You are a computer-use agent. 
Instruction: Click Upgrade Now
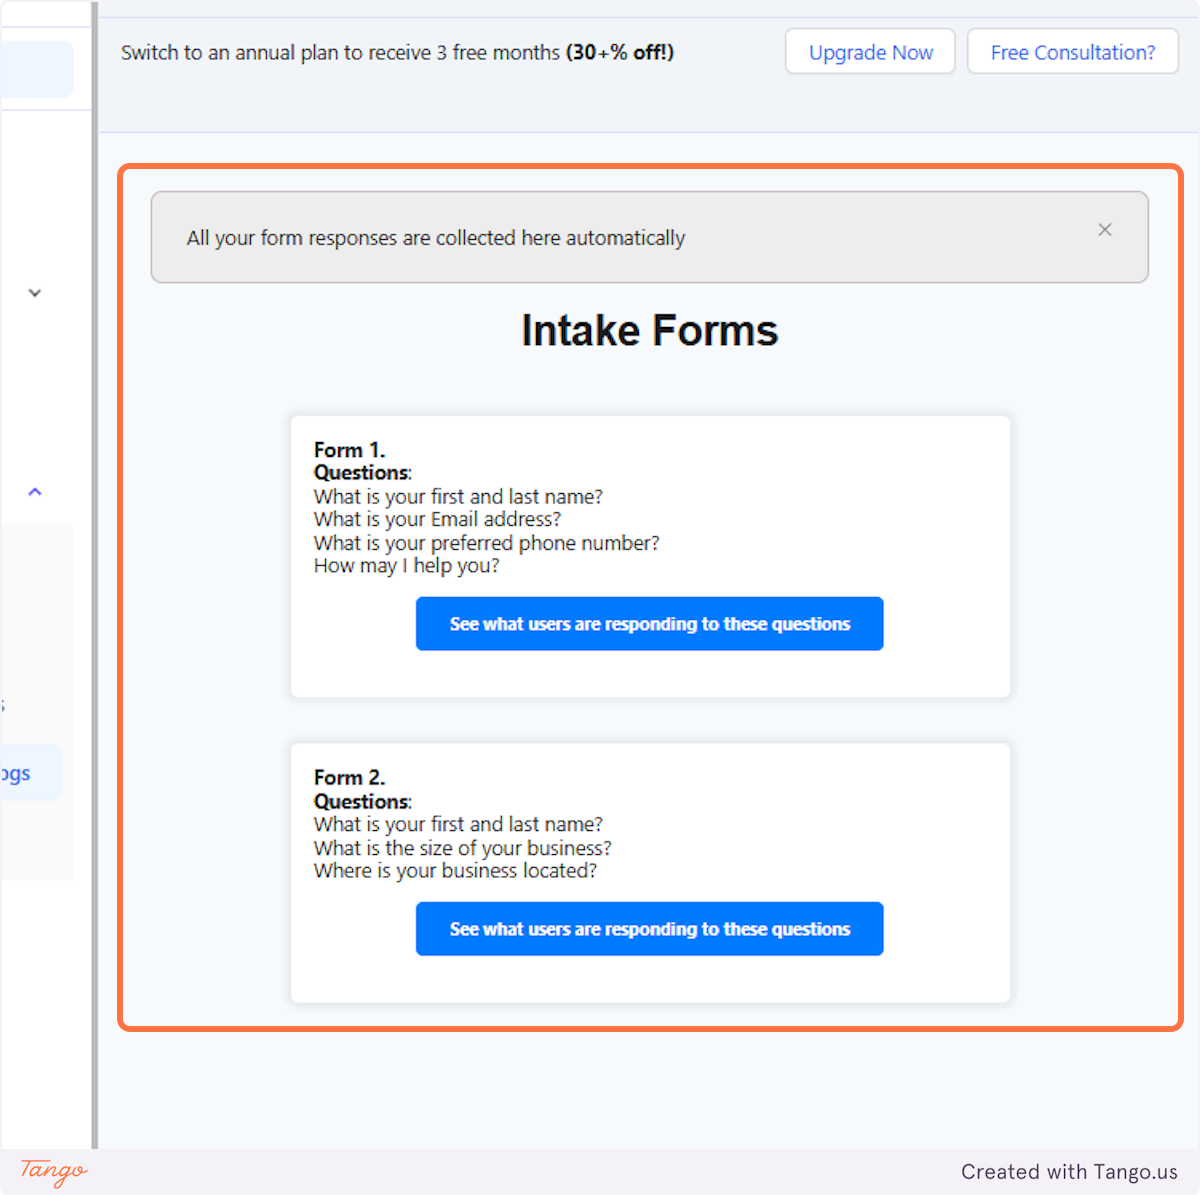pyautogui.click(x=869, y=51)
